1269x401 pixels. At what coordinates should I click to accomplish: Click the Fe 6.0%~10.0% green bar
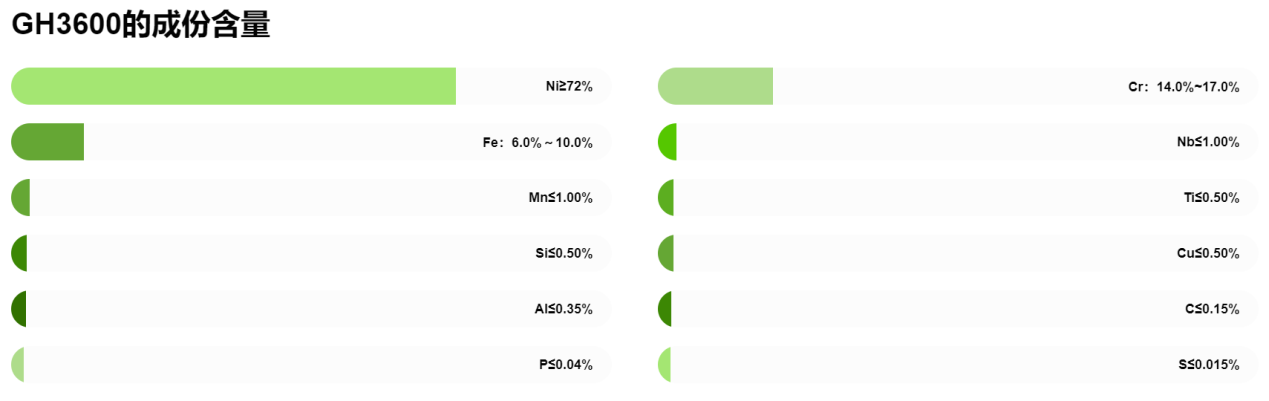[47, 142]
